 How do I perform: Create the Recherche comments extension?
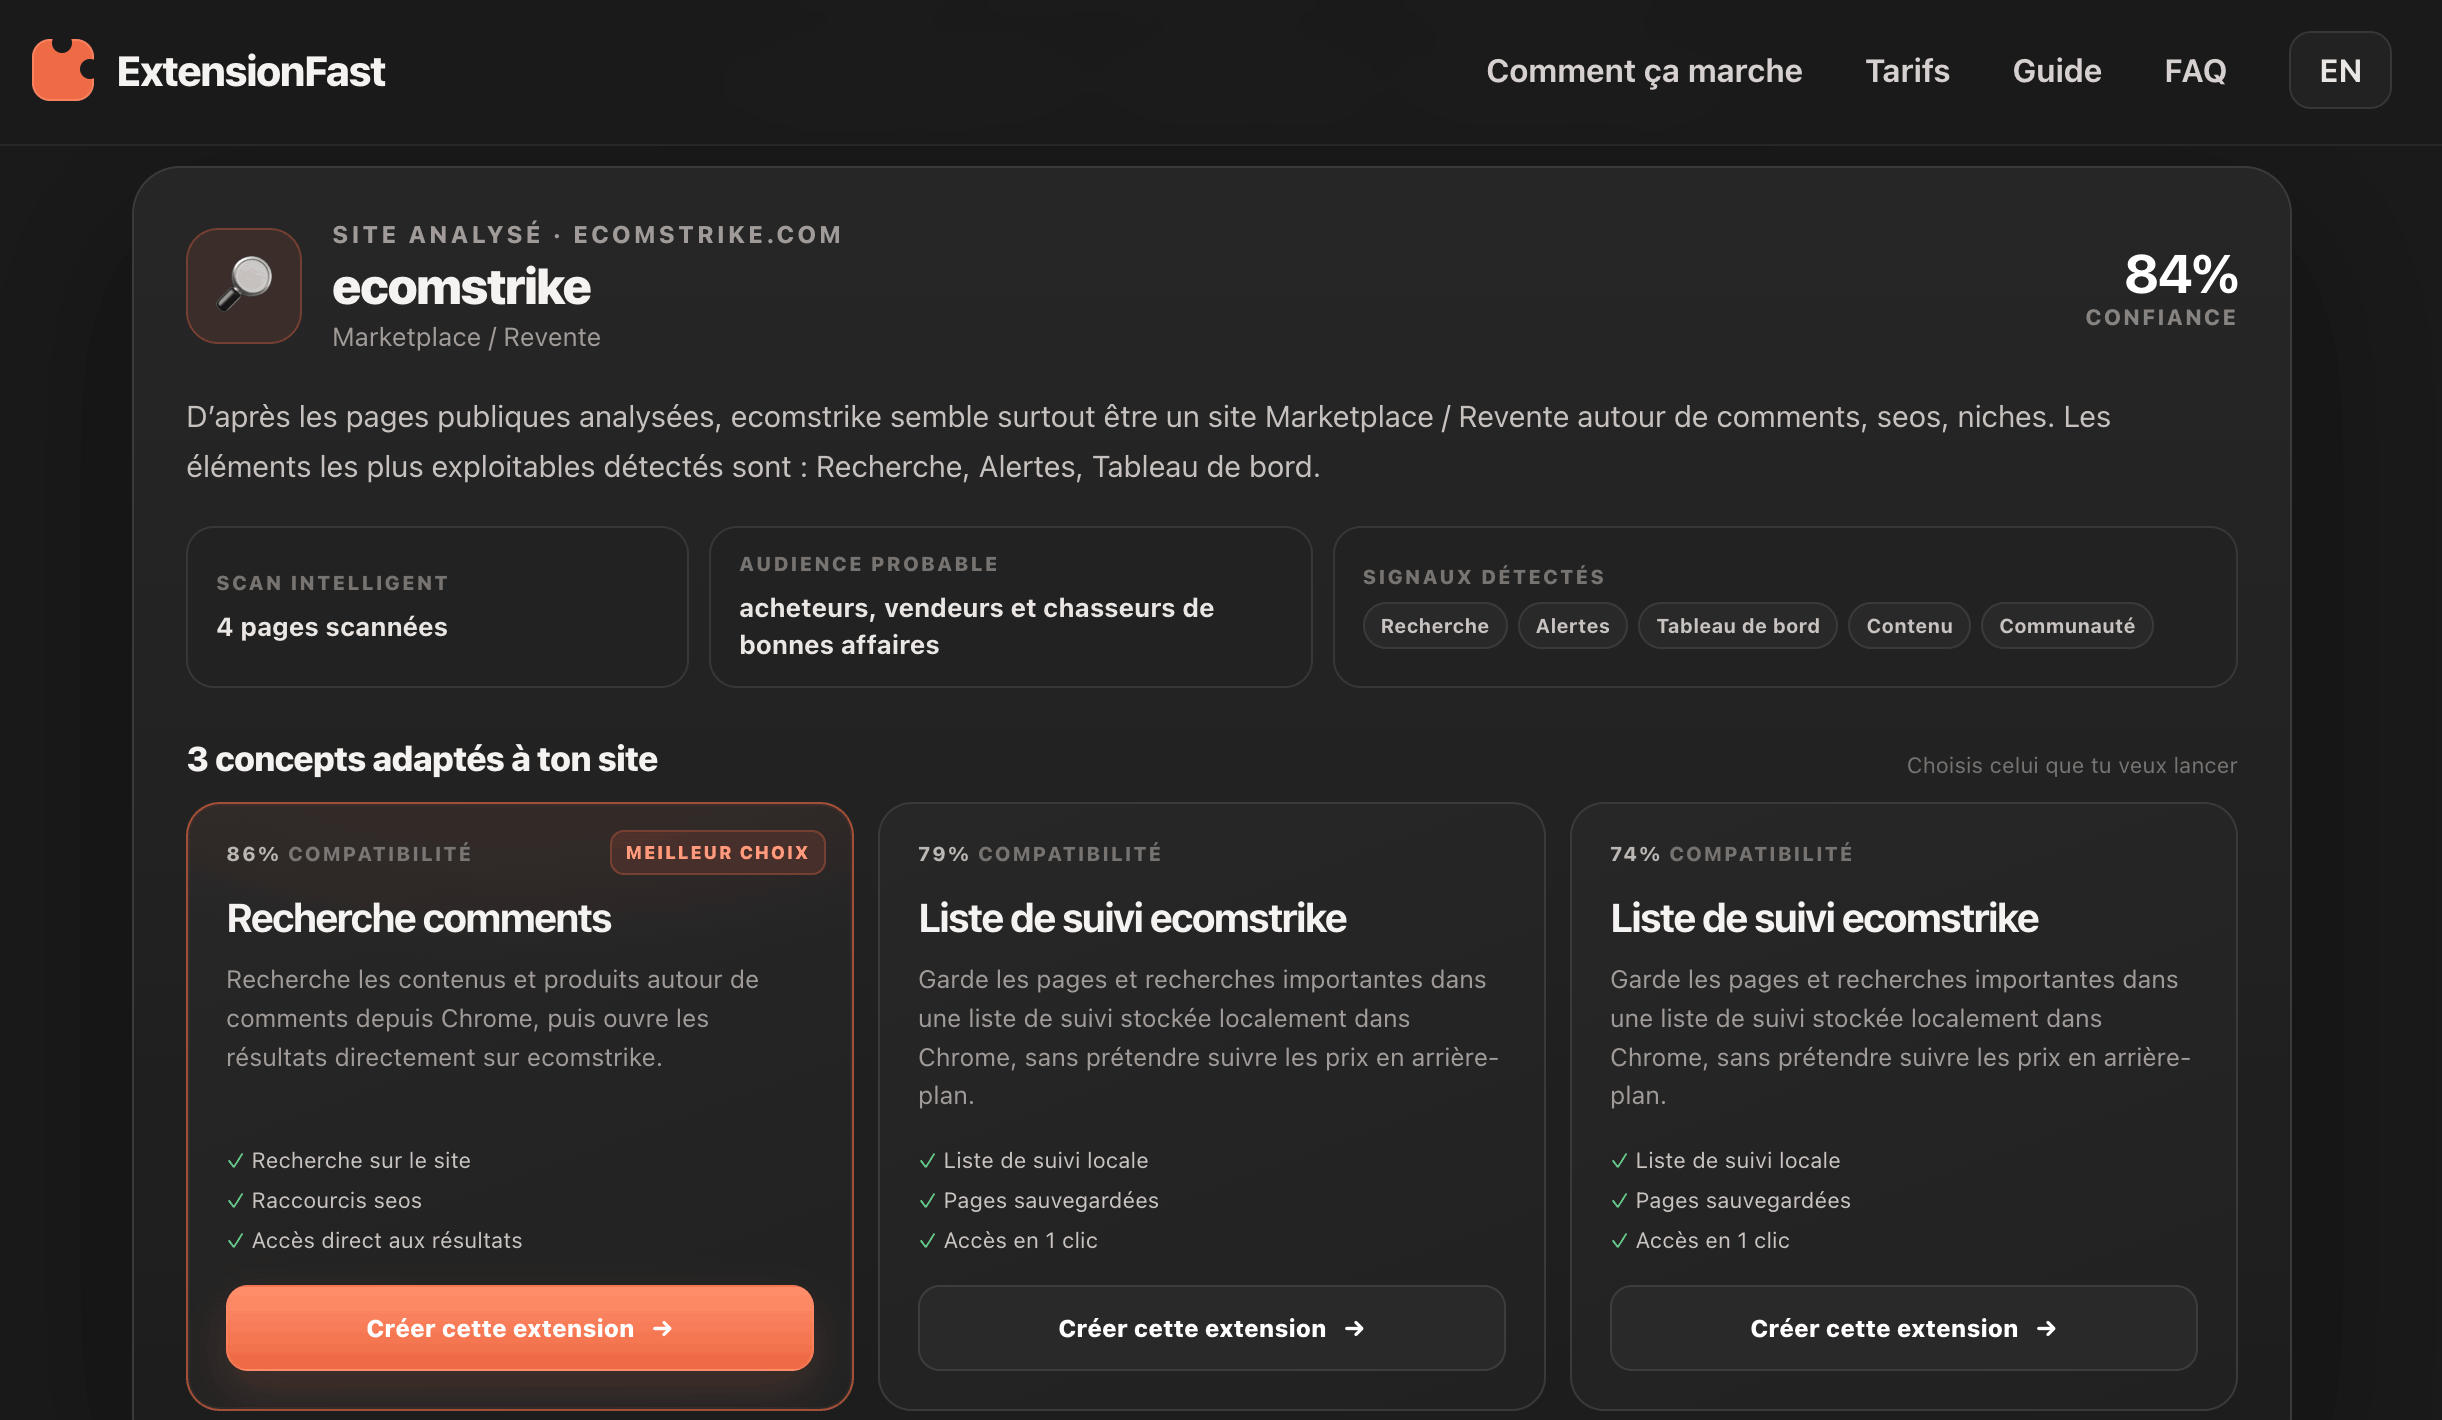(519, 1328)
